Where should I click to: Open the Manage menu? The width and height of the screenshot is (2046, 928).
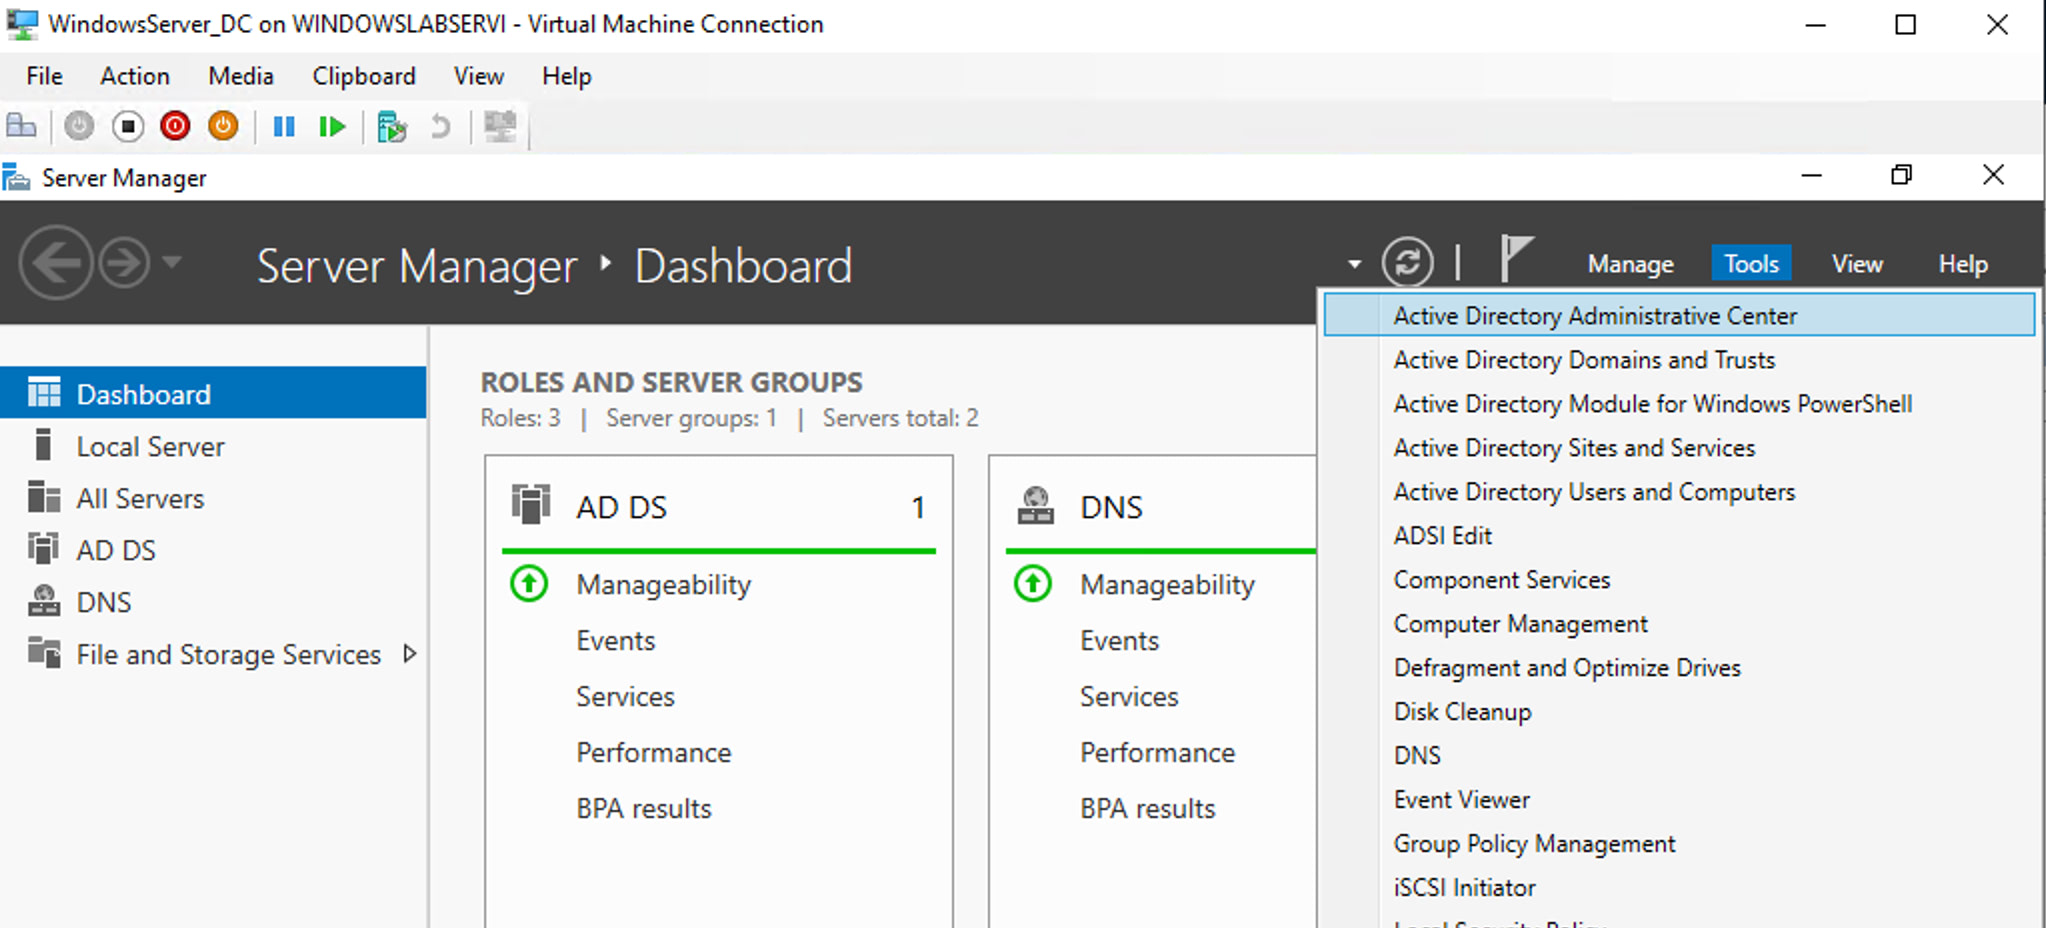[1630, 264]
